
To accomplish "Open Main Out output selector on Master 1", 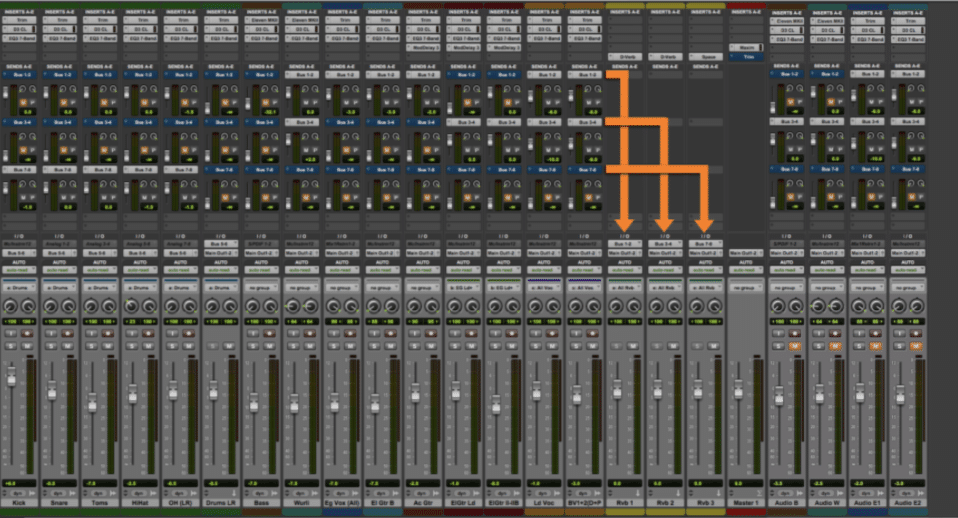I will click(x=745, y=253).
